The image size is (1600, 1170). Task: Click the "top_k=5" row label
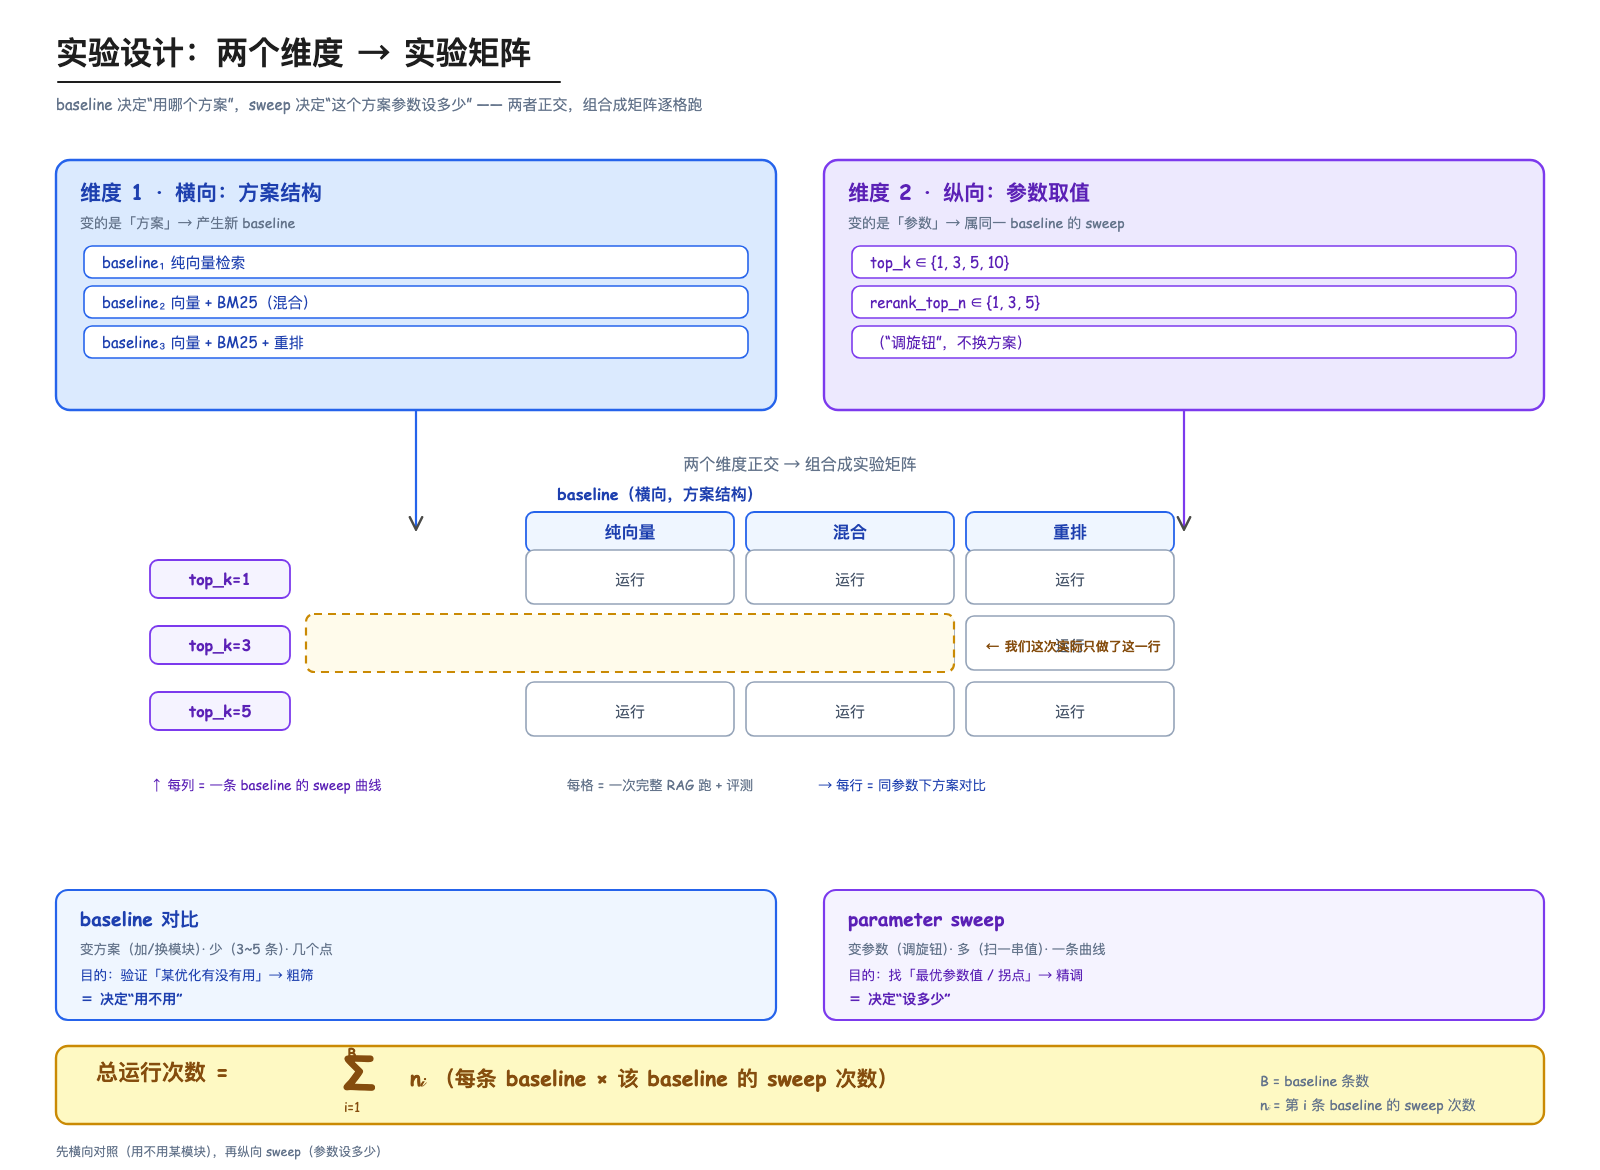tap(220, 711)
